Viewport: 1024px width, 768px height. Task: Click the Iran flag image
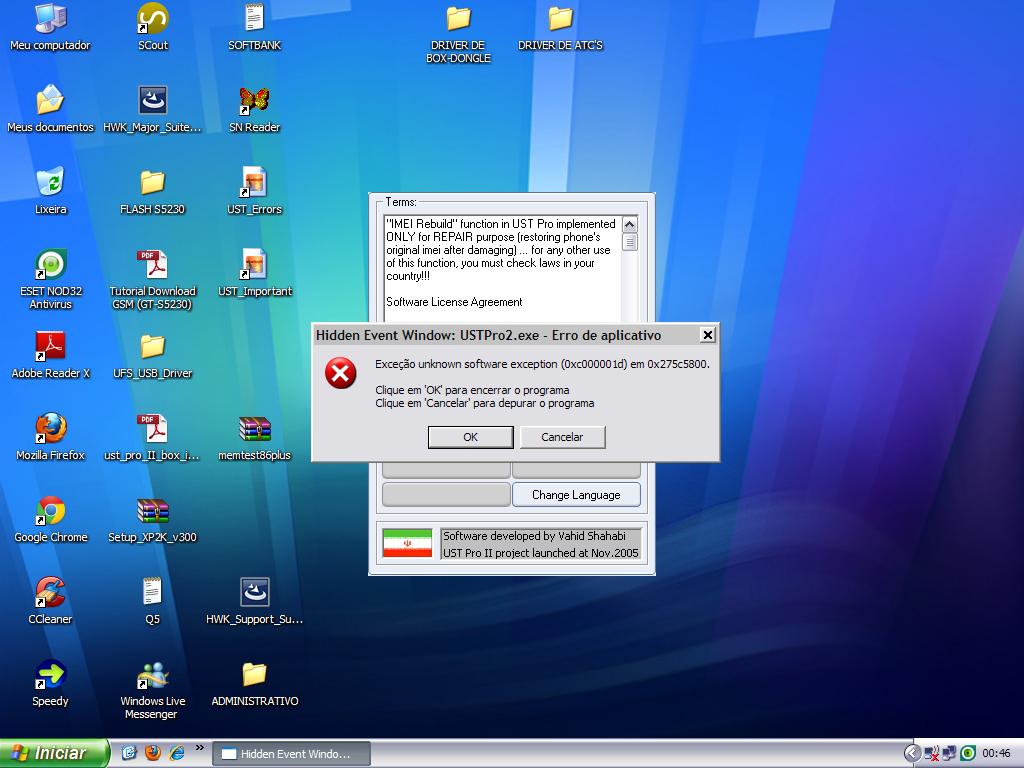click(407, 543)
